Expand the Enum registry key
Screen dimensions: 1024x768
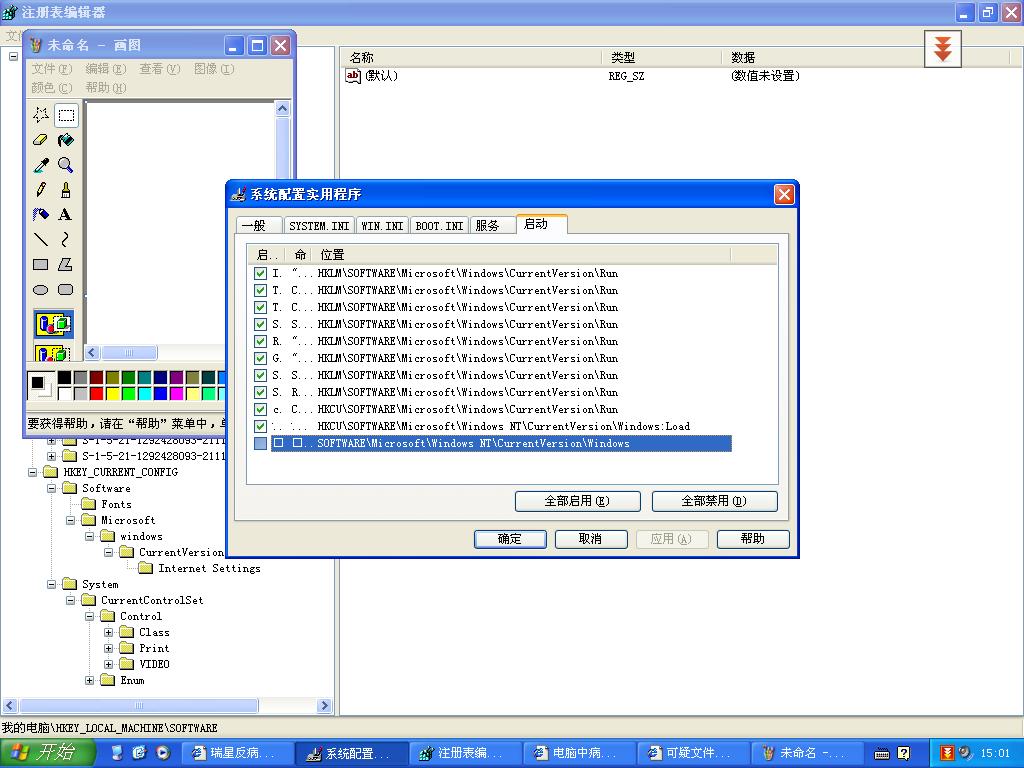click(89, 680)
